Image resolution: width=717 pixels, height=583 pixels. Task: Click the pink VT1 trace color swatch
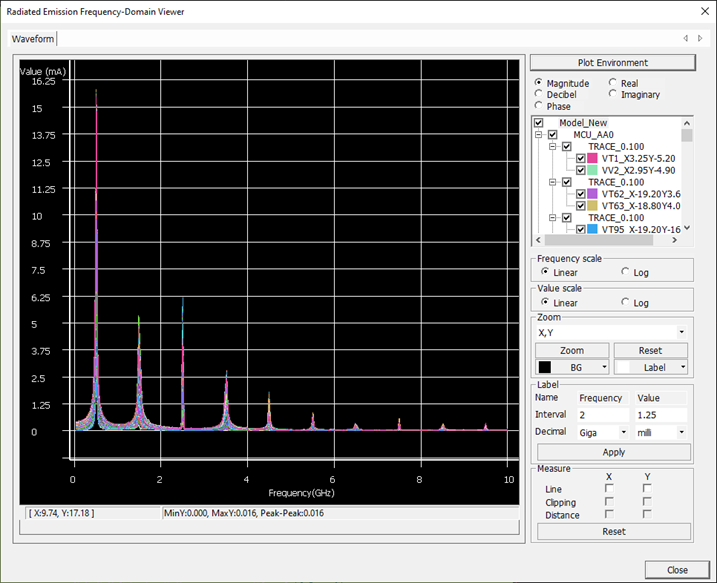click(x=593, y=158)
